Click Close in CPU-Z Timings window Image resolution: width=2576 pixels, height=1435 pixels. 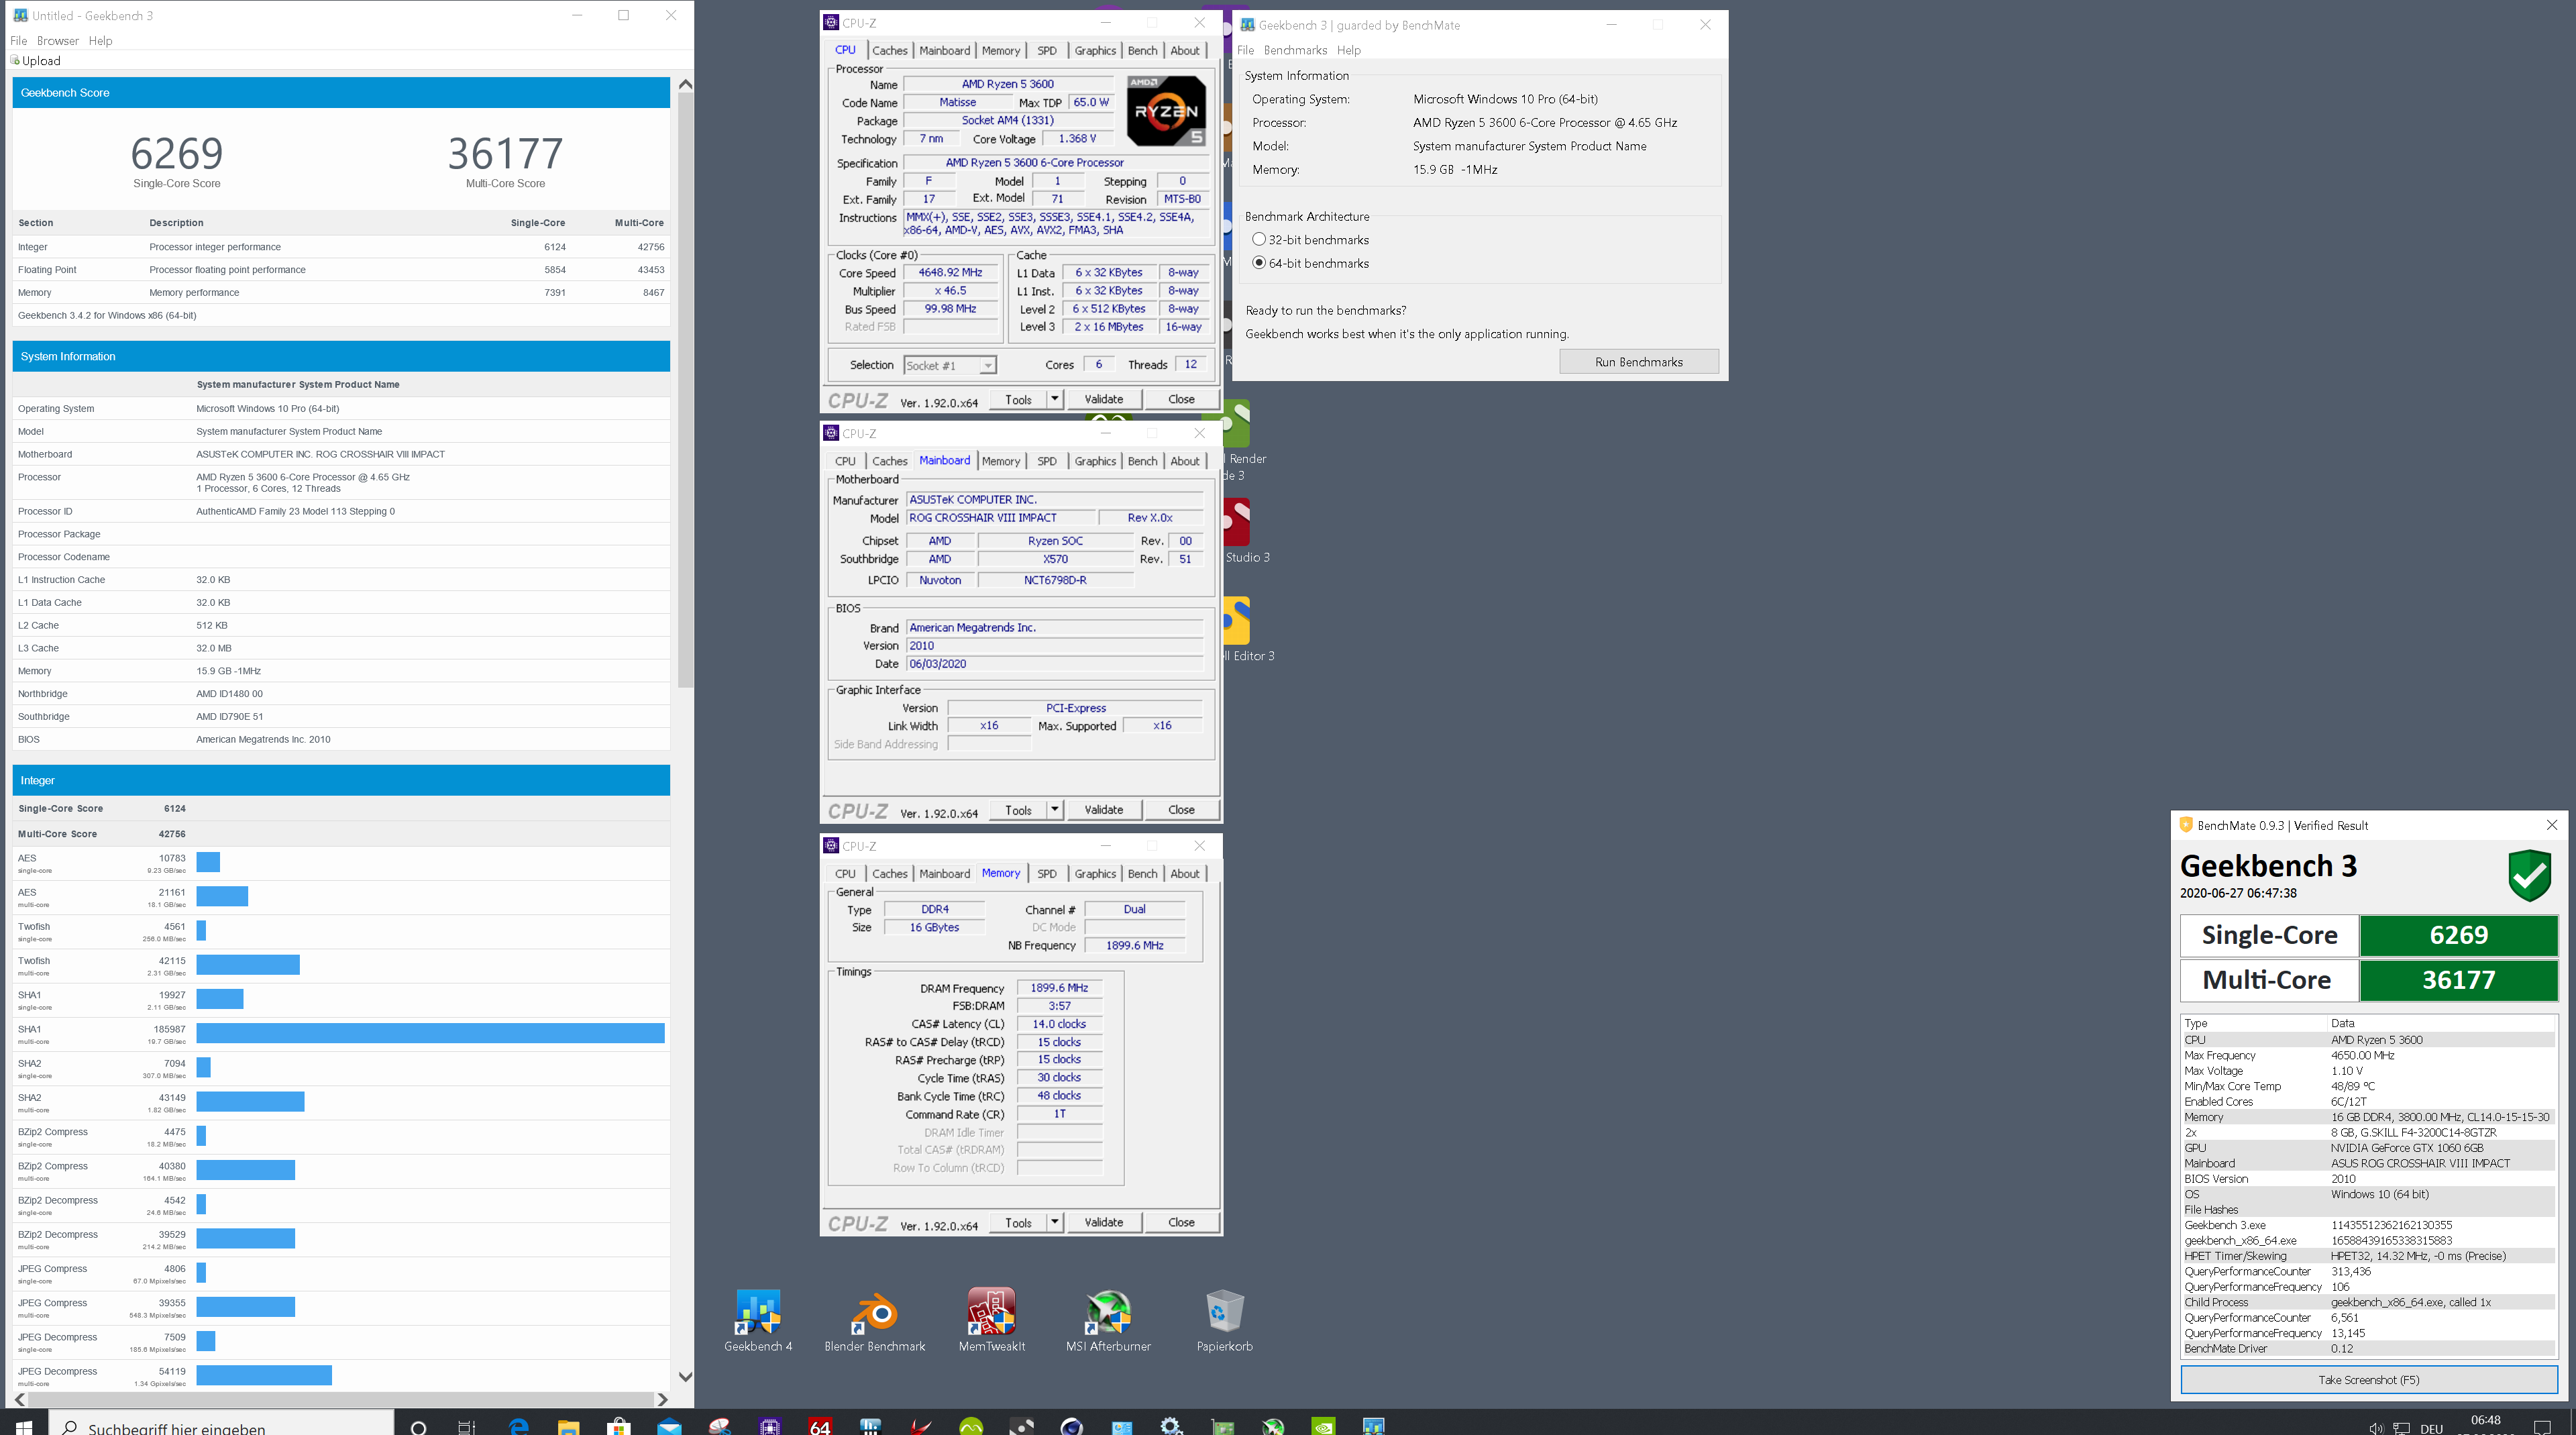pyautogui.click(x=1181, y=1222)
